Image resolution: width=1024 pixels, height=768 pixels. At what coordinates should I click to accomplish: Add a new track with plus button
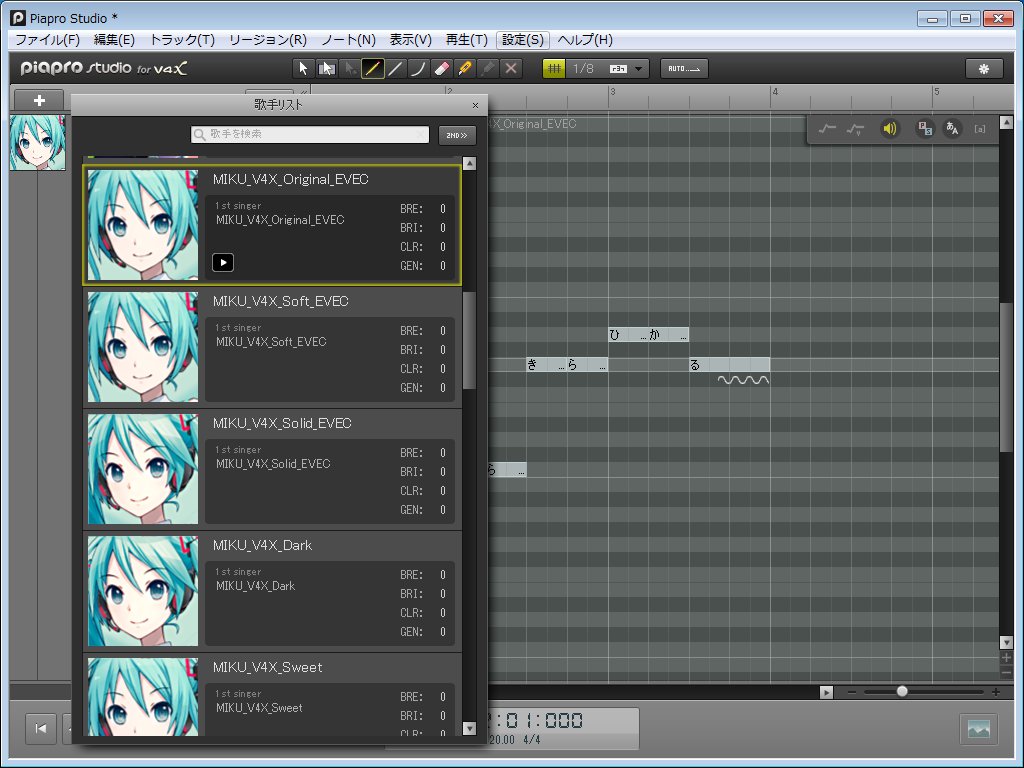click(x=40, y=100)
